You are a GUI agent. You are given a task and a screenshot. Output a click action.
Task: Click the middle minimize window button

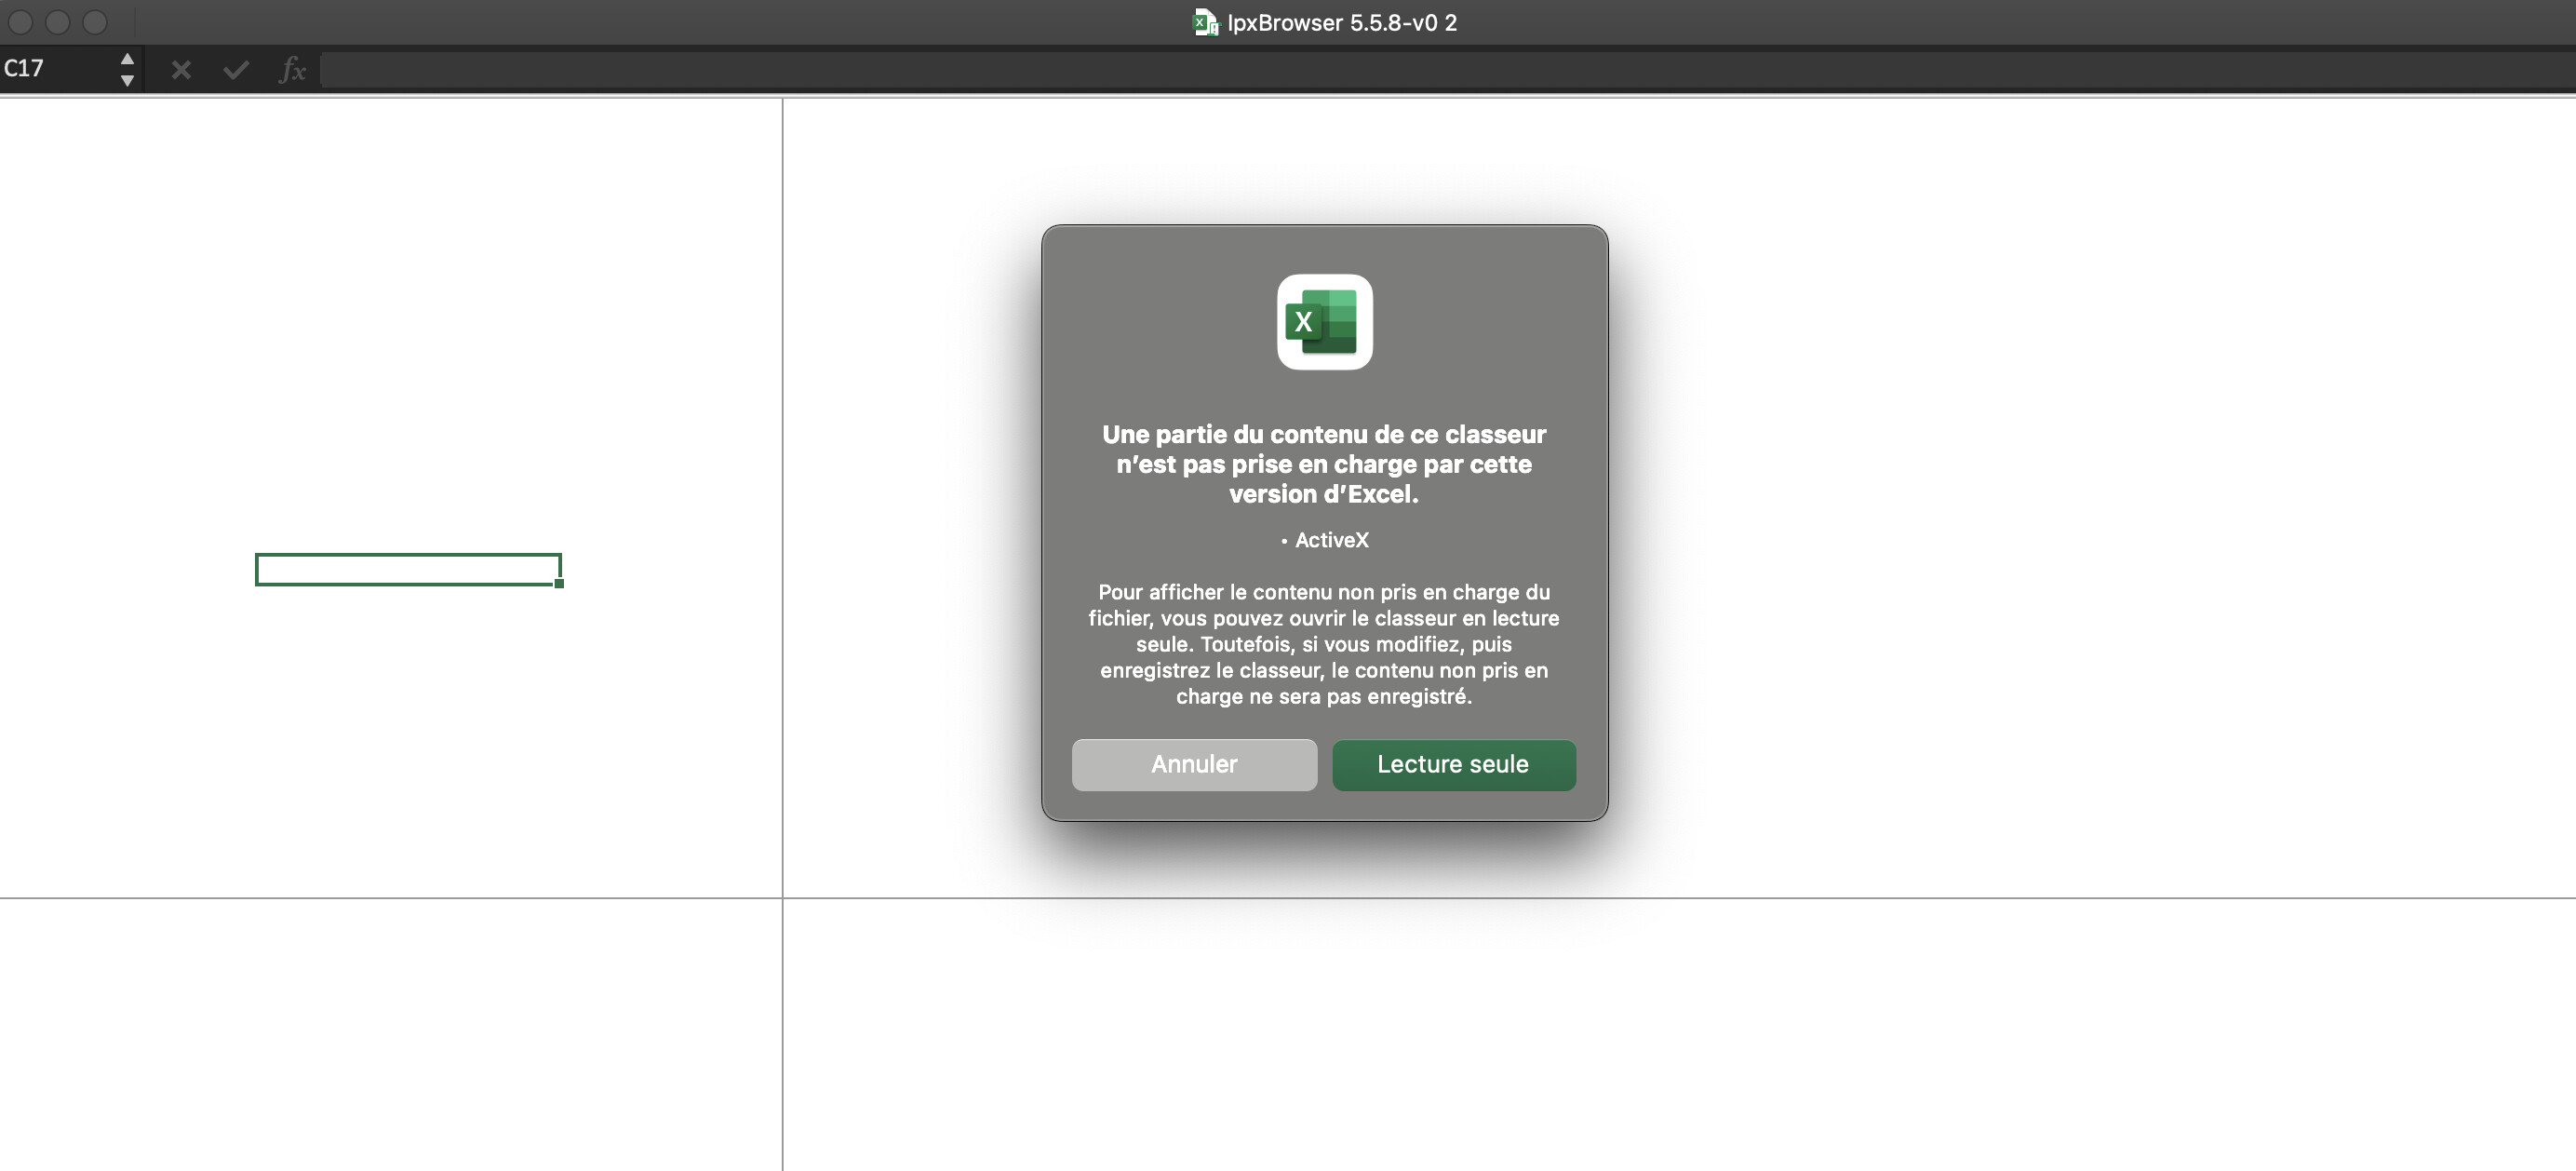click(x=57, y=22)
